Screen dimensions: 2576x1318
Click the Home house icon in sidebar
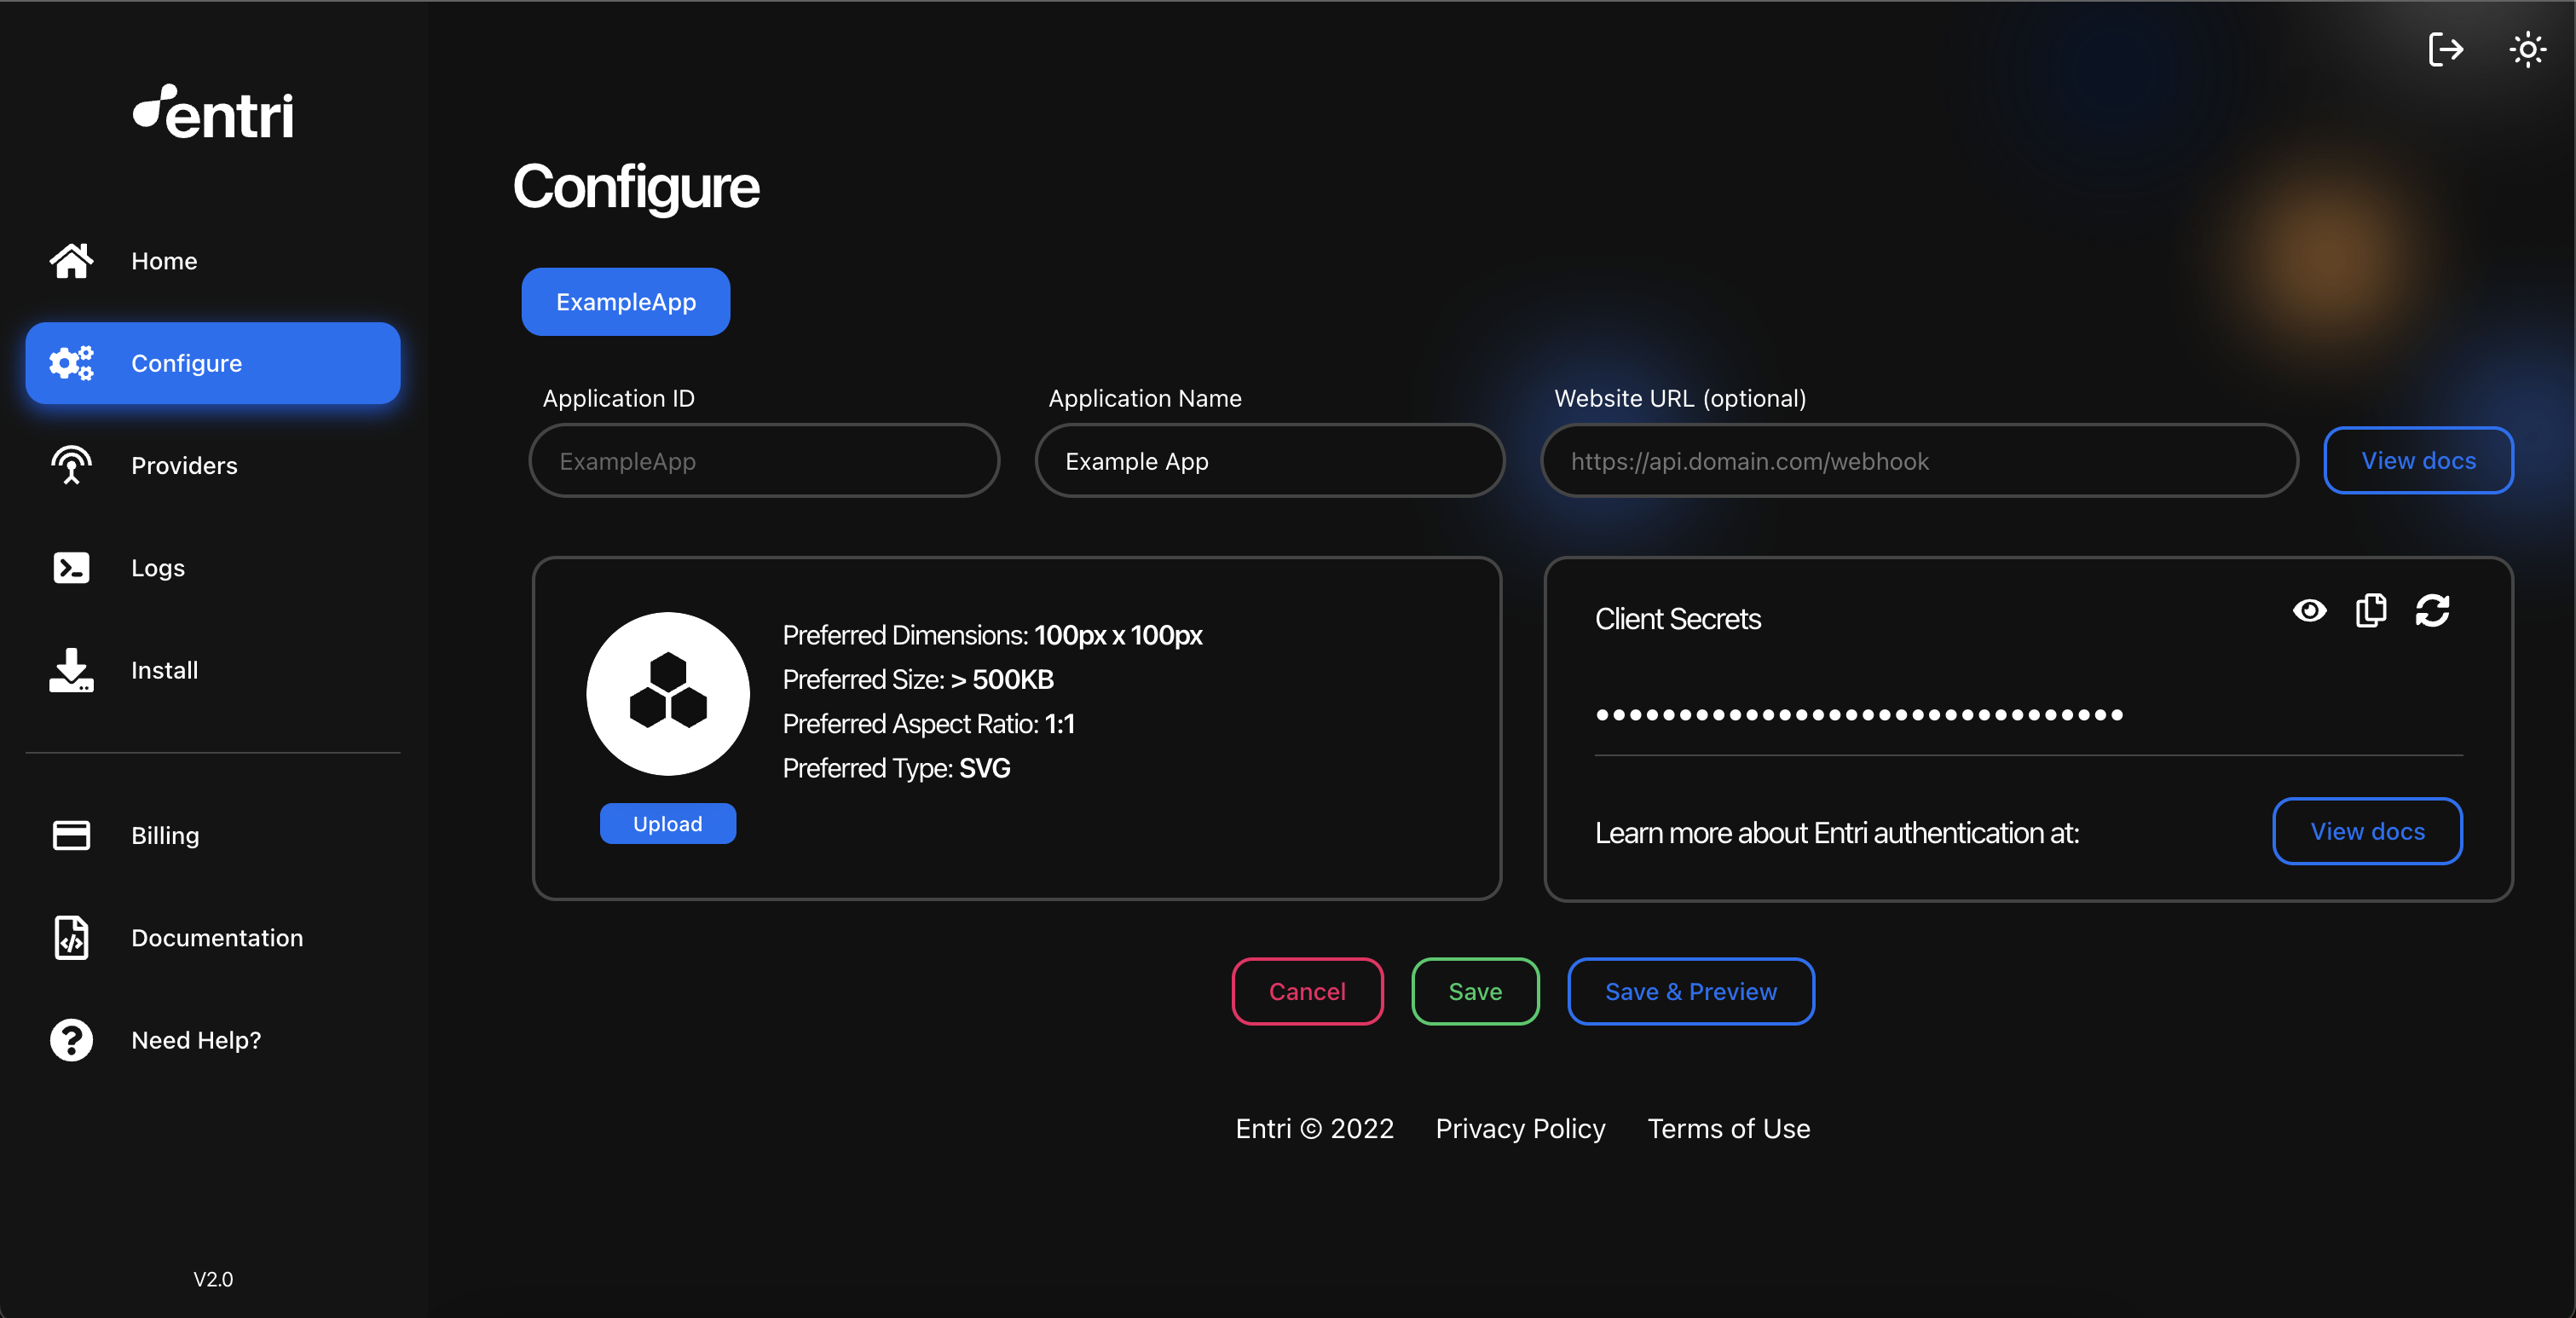[x=71, y=261]
